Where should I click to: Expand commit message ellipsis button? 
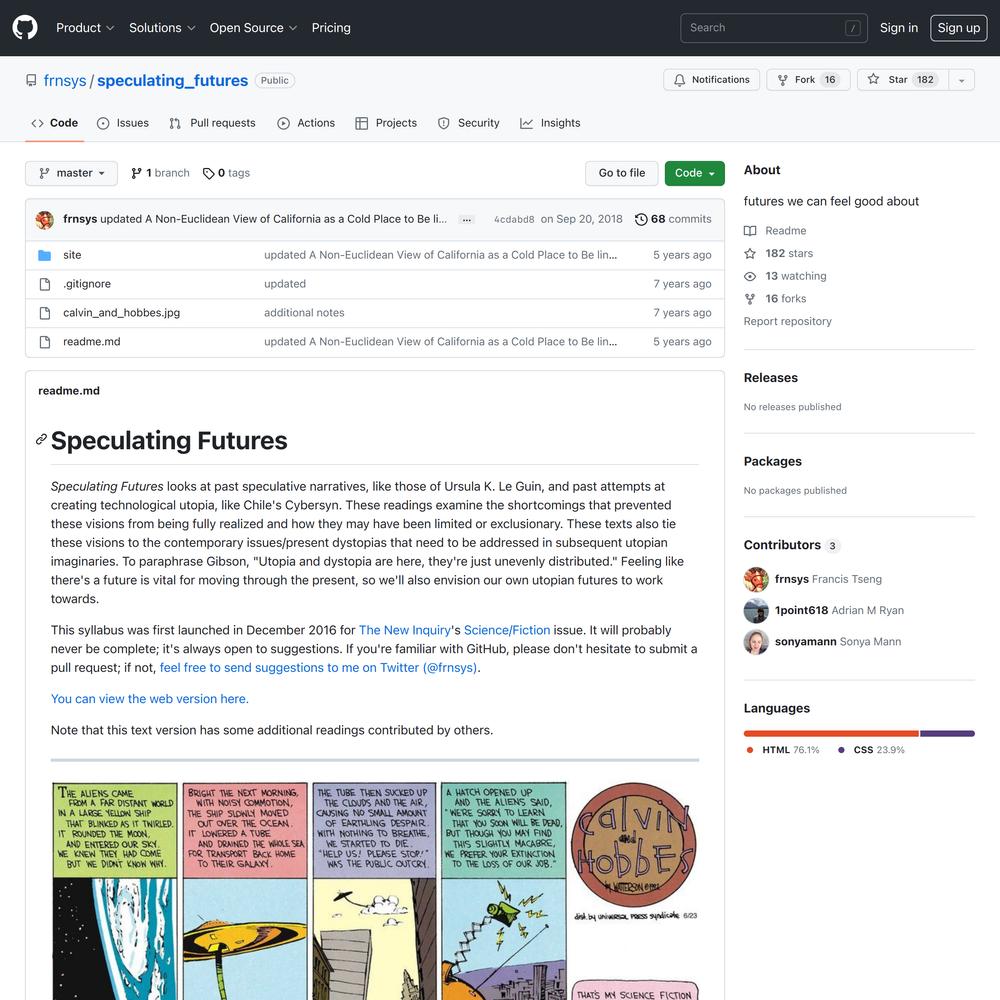467,219
